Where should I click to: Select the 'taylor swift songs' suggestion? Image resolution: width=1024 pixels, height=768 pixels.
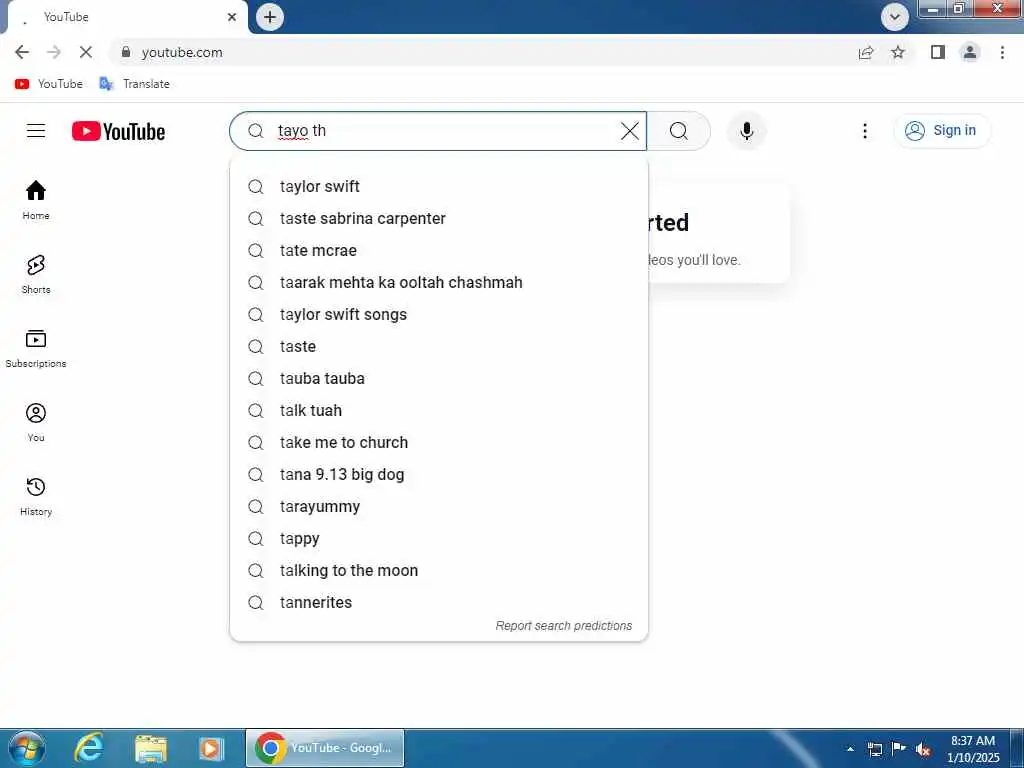439,314
